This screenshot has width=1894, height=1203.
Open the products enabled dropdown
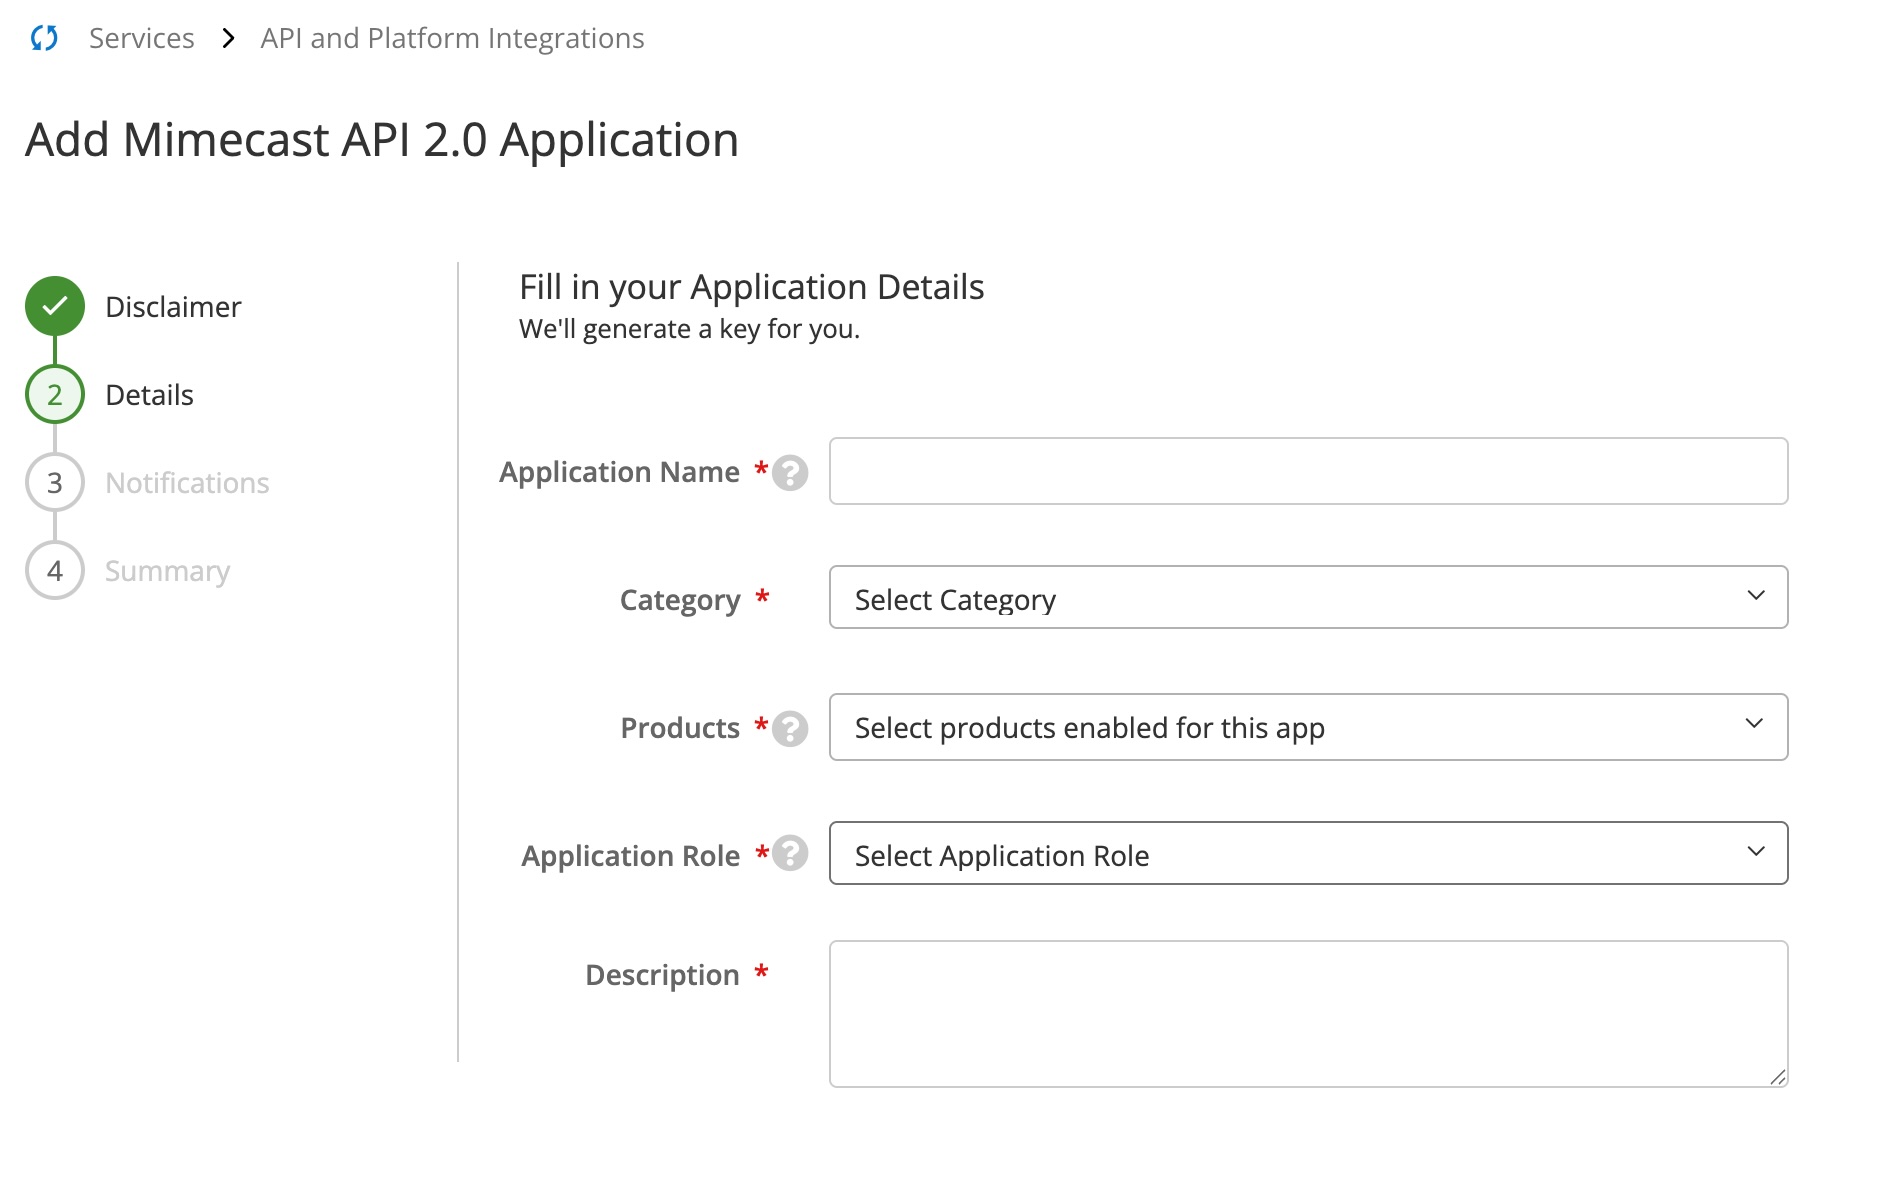1308,727
